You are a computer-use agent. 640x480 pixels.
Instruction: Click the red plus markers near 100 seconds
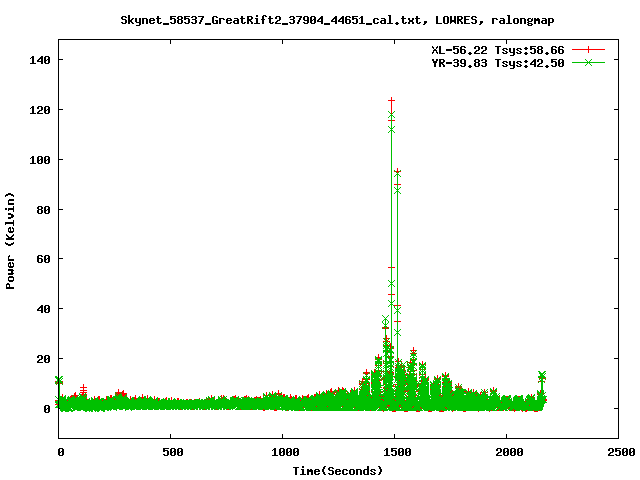[83, 390]
